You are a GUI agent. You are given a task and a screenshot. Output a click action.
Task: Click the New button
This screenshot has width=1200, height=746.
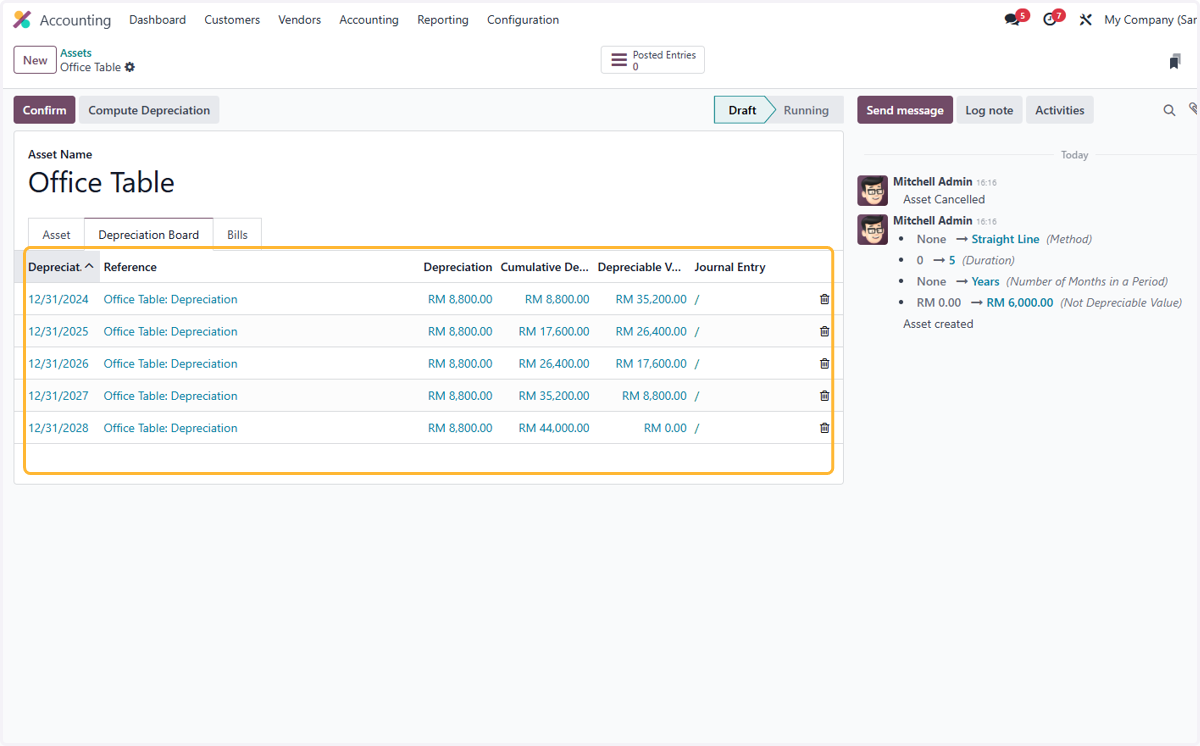[35, 60]
